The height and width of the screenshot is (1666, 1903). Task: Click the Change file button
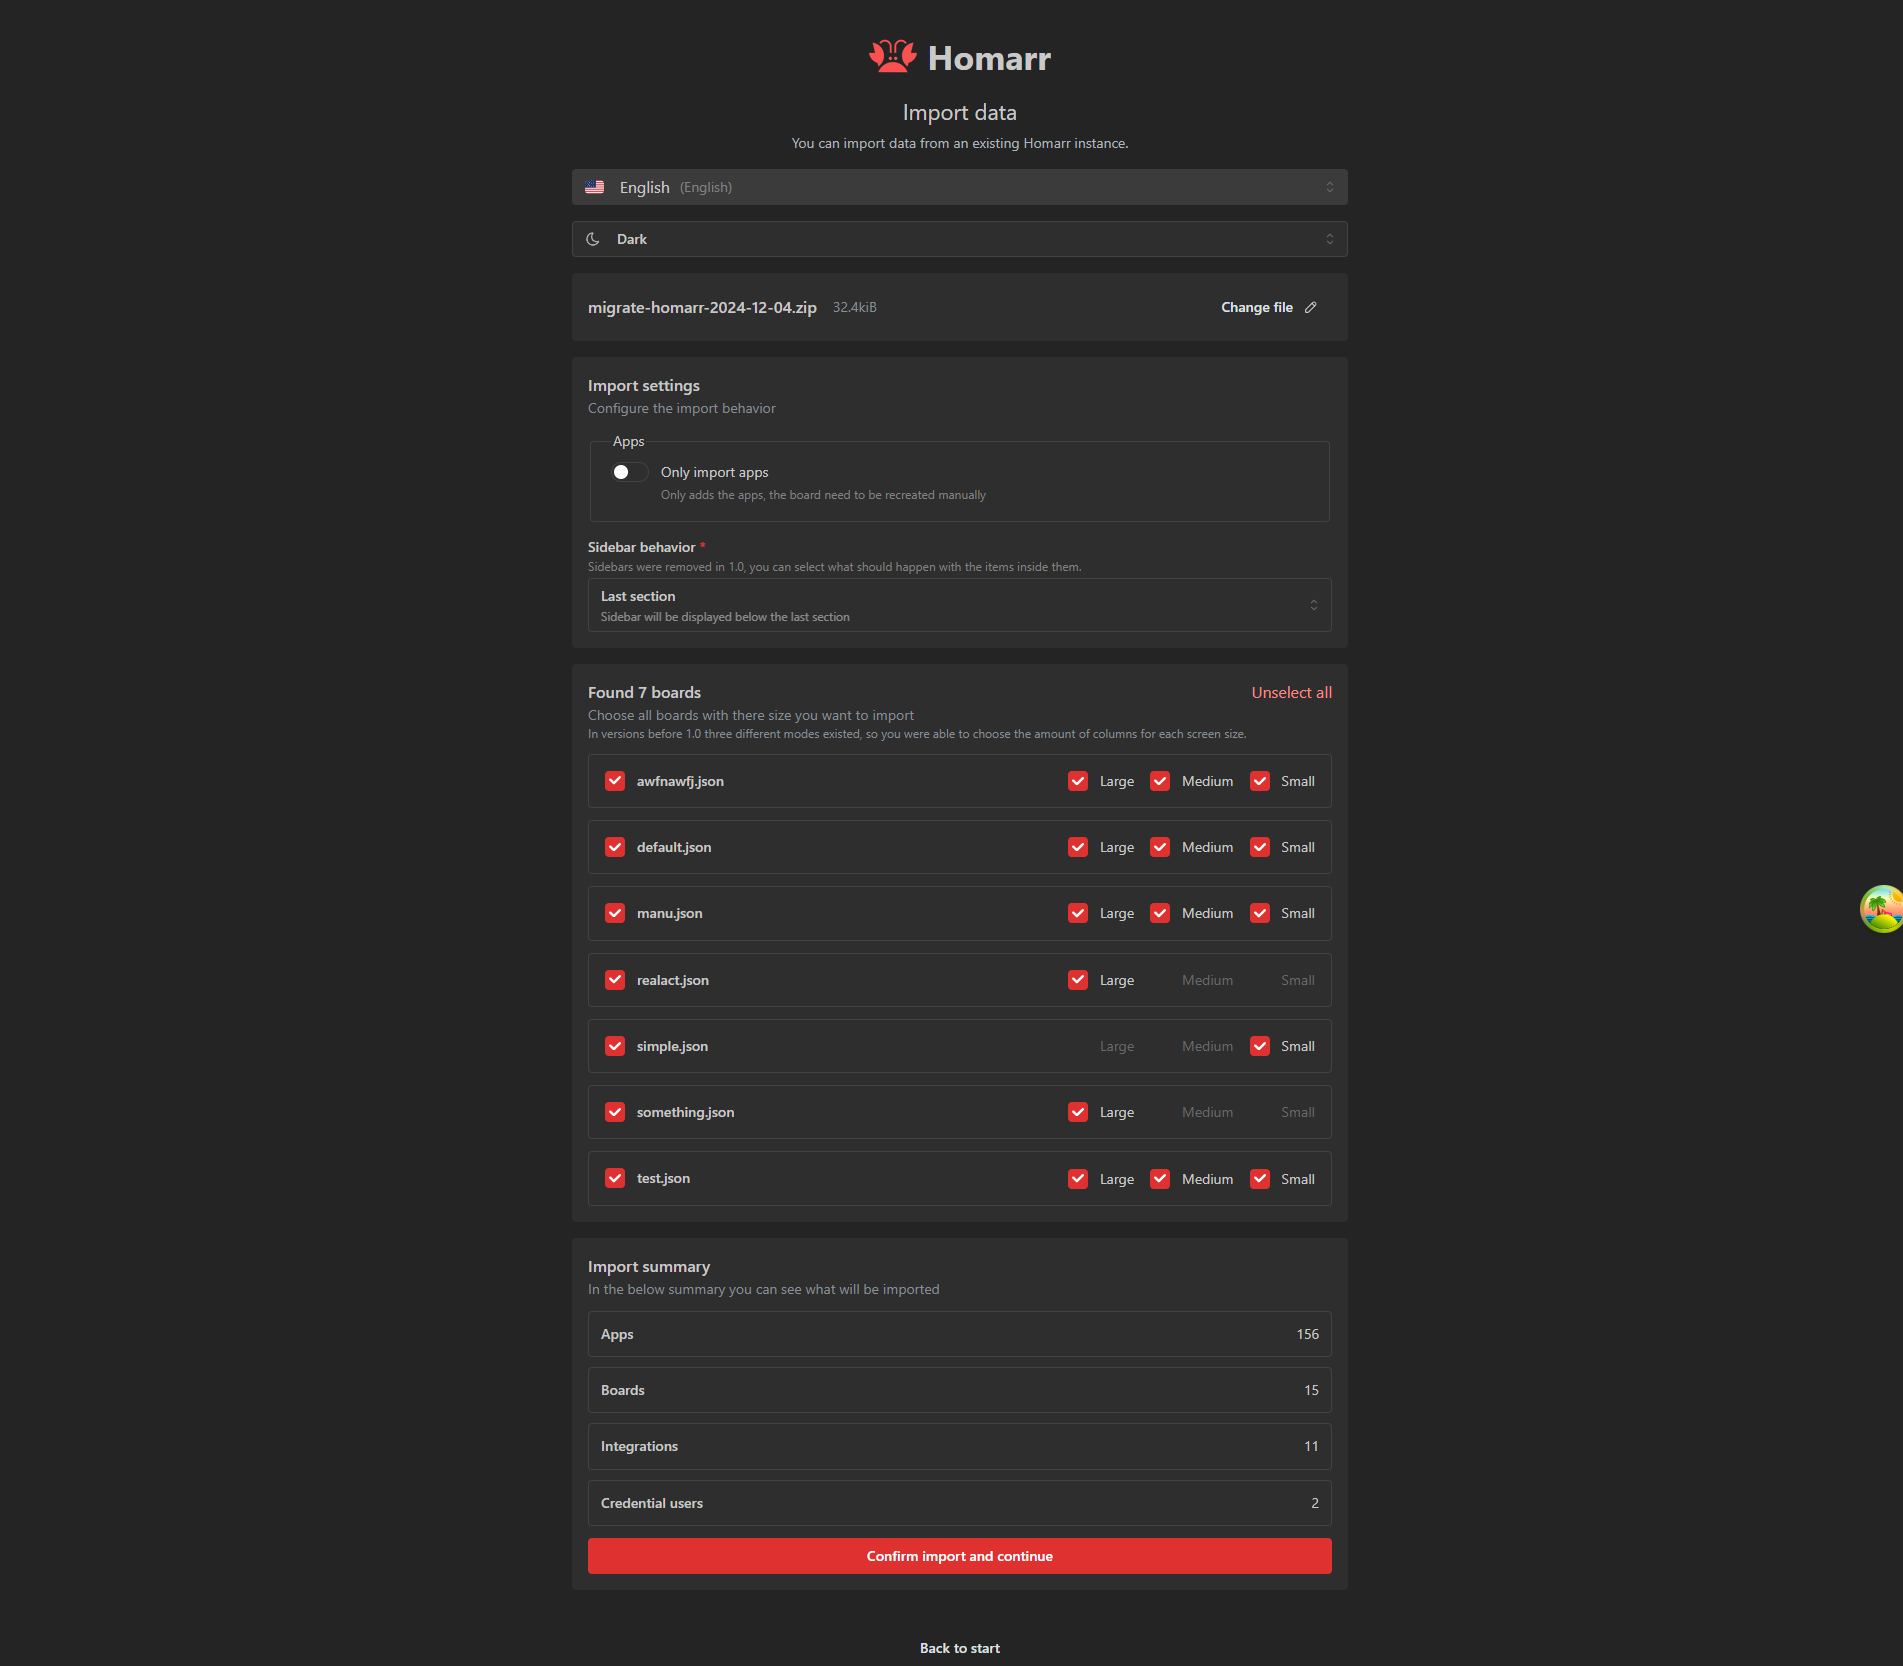point(1257,307)
